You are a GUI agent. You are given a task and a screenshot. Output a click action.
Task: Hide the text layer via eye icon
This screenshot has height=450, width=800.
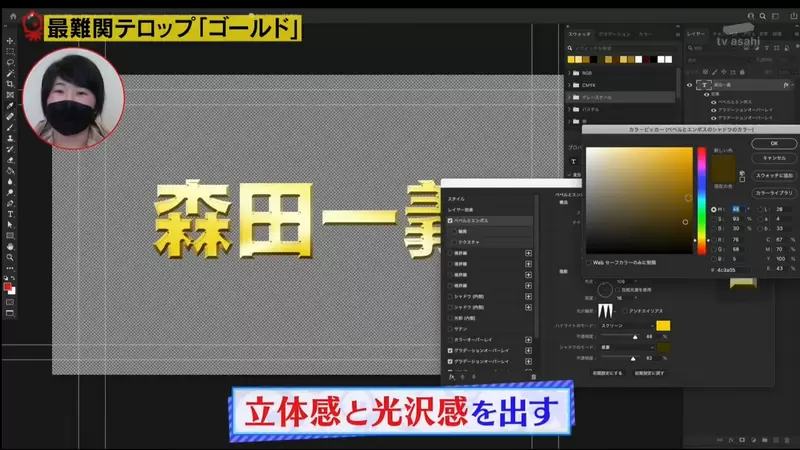point(689,86)
